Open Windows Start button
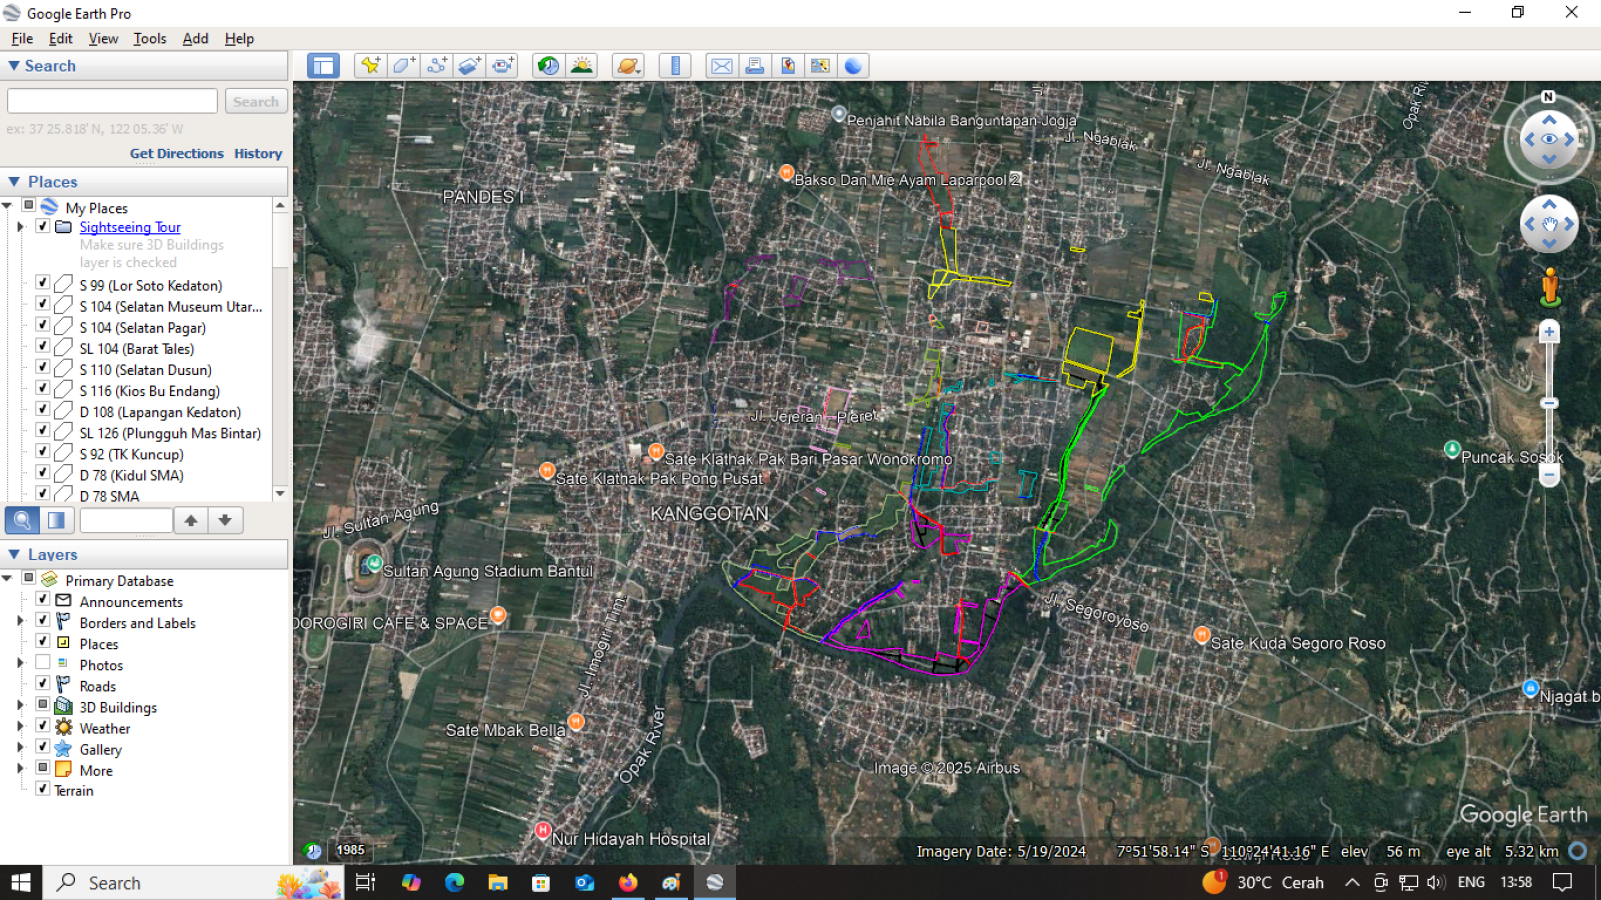1601x900 pixels. pyautogui.click(x=21, y=882)
